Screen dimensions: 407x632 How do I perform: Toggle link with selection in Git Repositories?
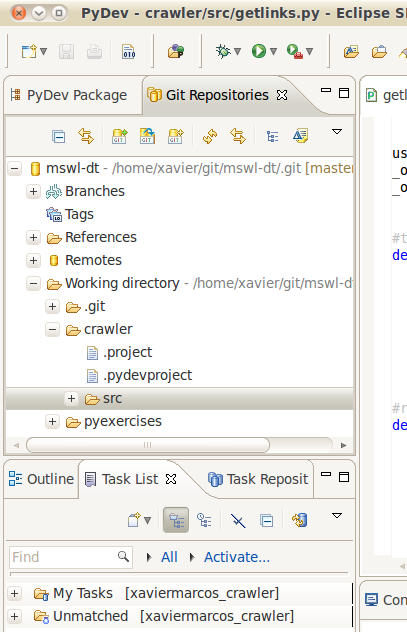pyautogui.click(x=86, y=136)
